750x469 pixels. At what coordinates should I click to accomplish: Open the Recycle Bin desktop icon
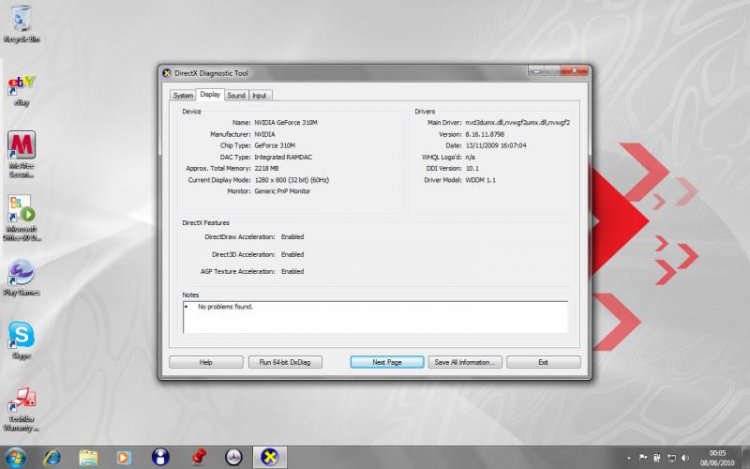click(20, 20)
